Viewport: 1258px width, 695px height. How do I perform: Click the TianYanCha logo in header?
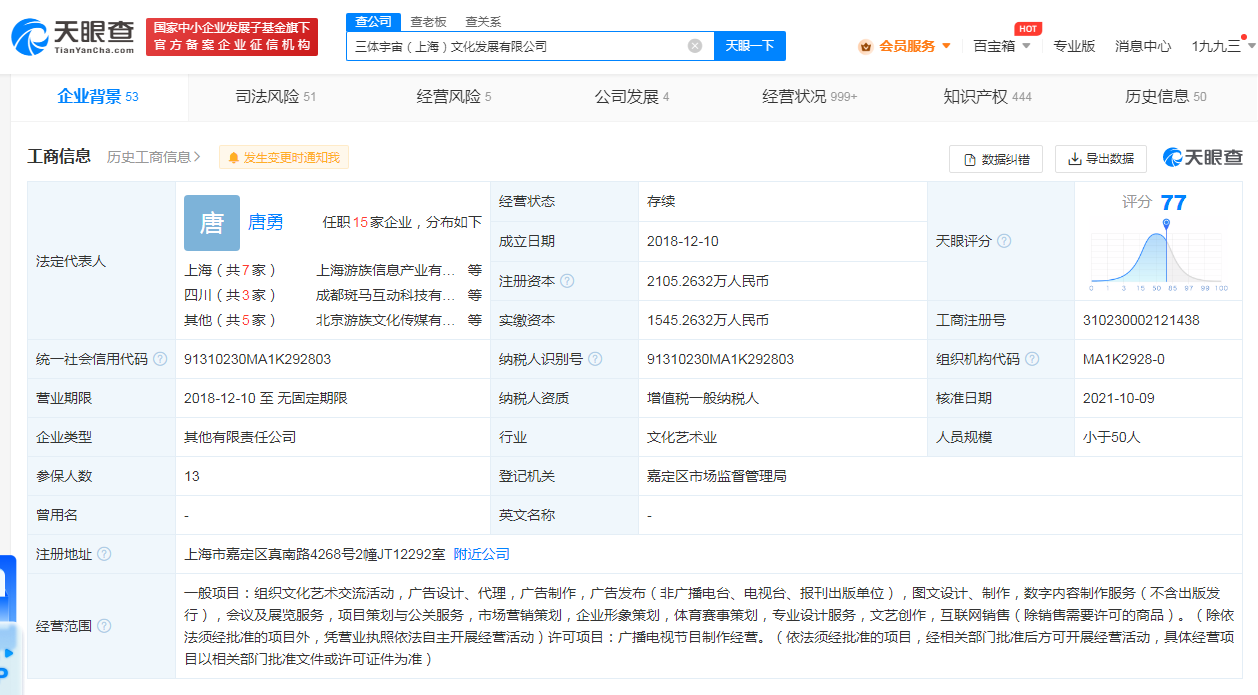pos(72,37)
